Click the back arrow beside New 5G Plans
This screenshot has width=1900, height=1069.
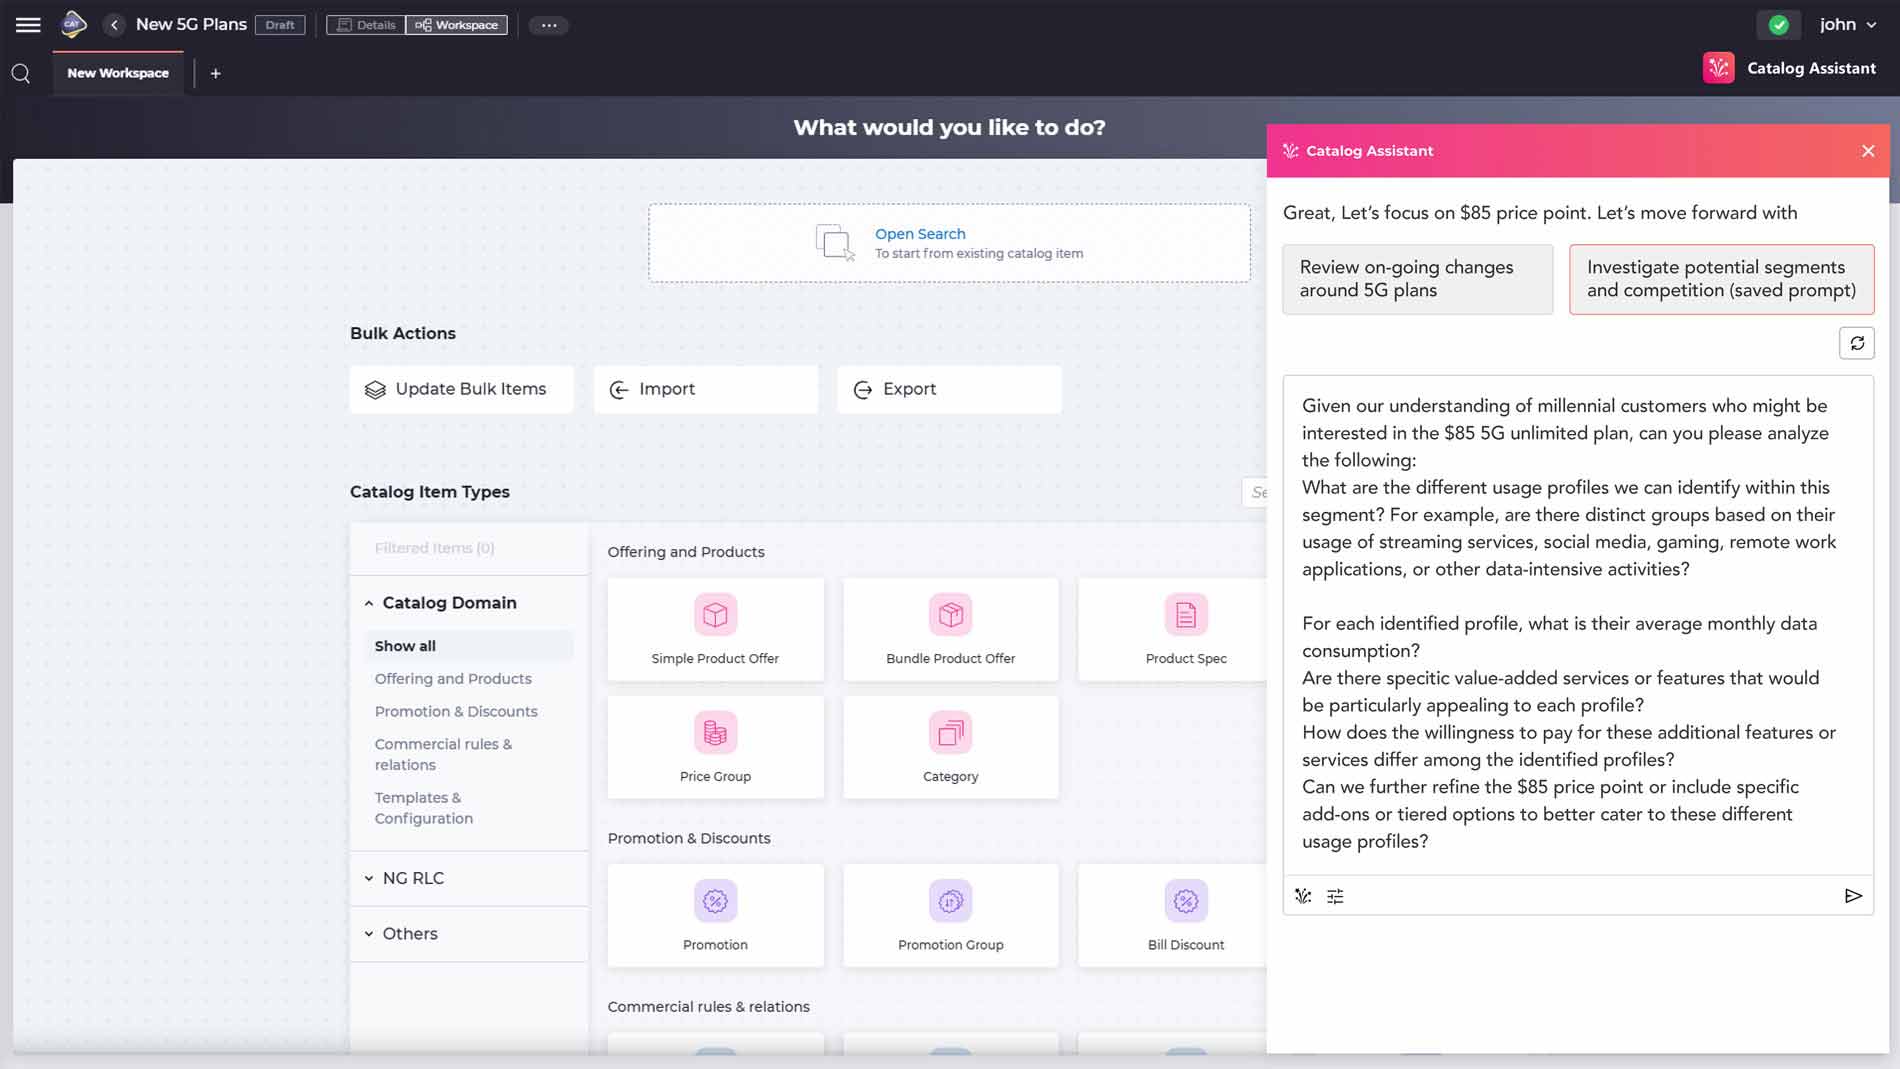114,25
